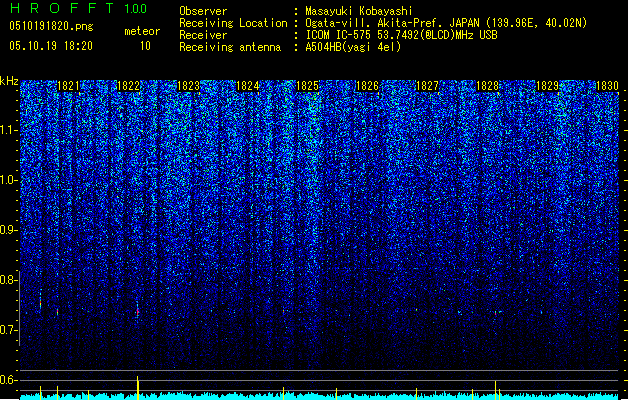Click the 1829 time marker
Screen dimensions: 629x400
pos(547,86)
